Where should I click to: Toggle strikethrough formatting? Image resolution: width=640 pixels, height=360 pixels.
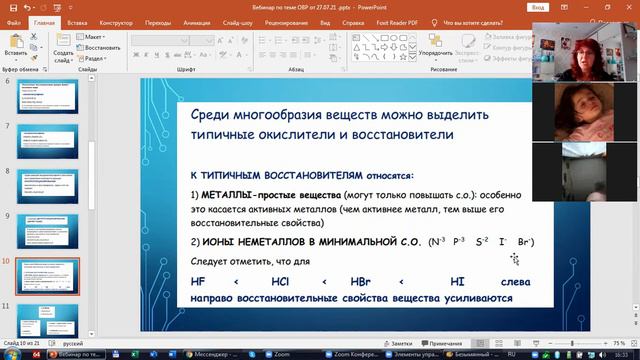click(178, 54)
